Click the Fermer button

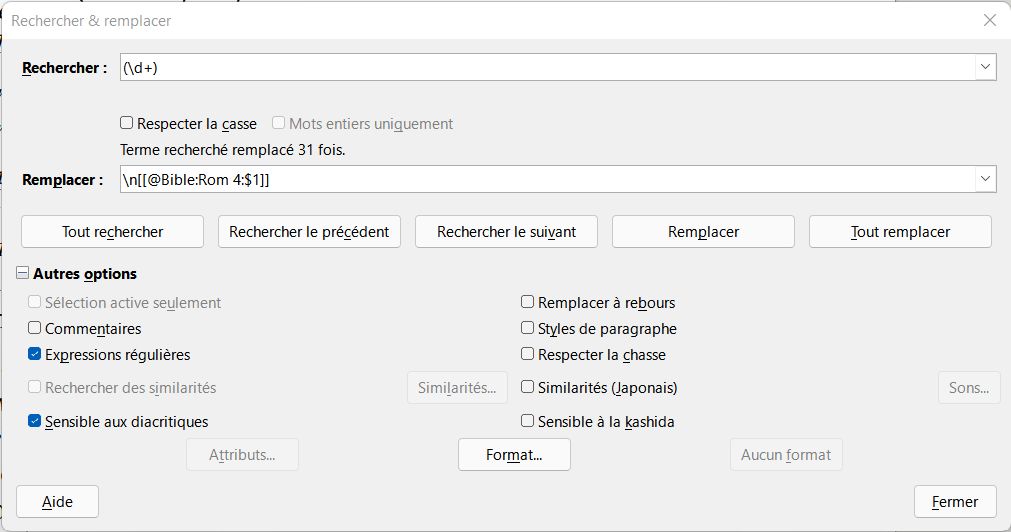coord(954,501)
